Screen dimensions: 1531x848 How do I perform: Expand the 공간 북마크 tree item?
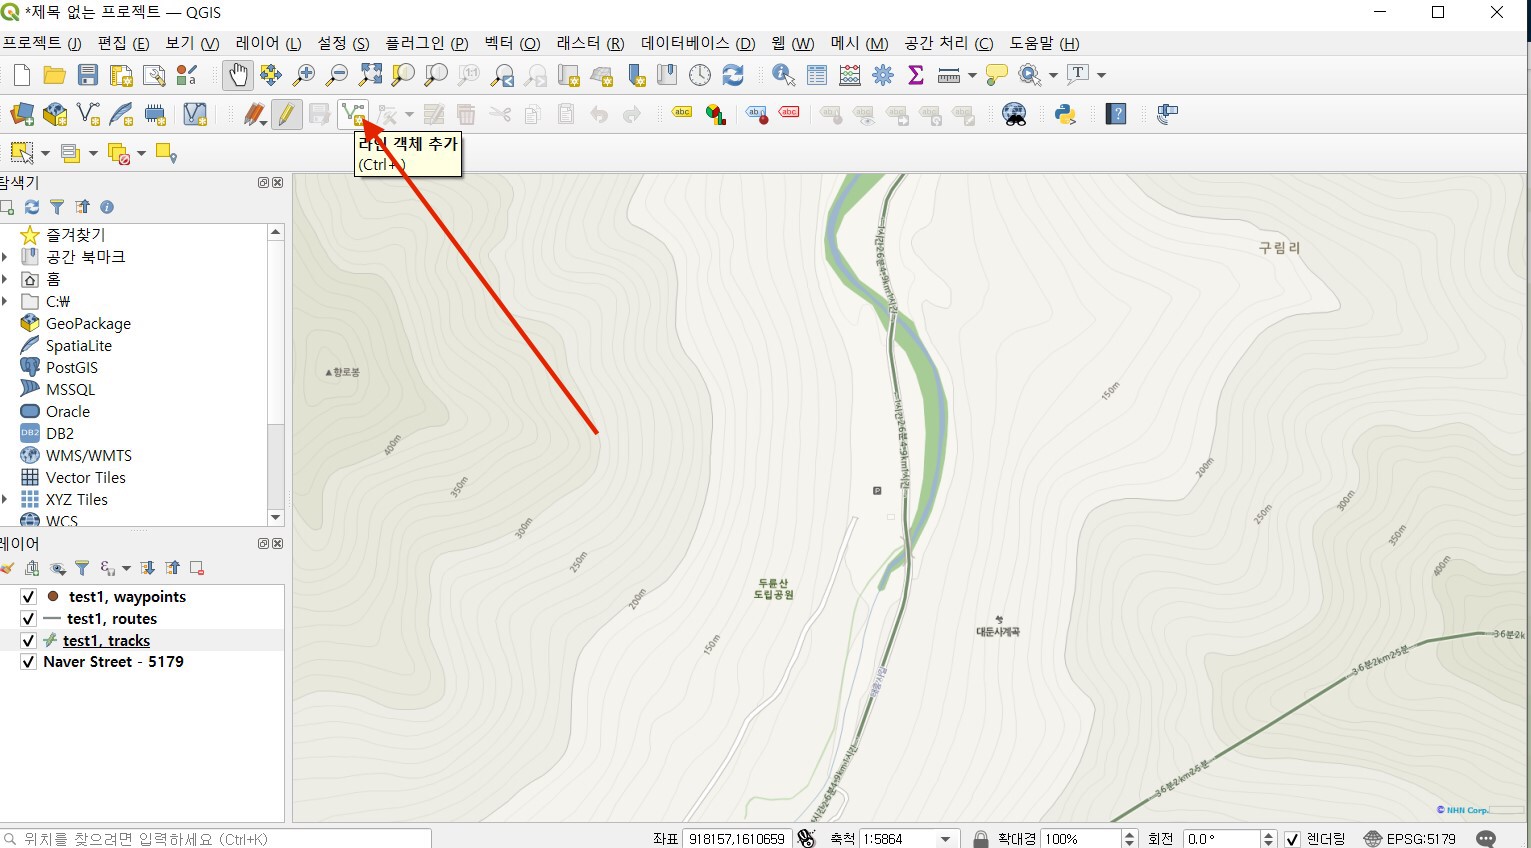point(5,257)
